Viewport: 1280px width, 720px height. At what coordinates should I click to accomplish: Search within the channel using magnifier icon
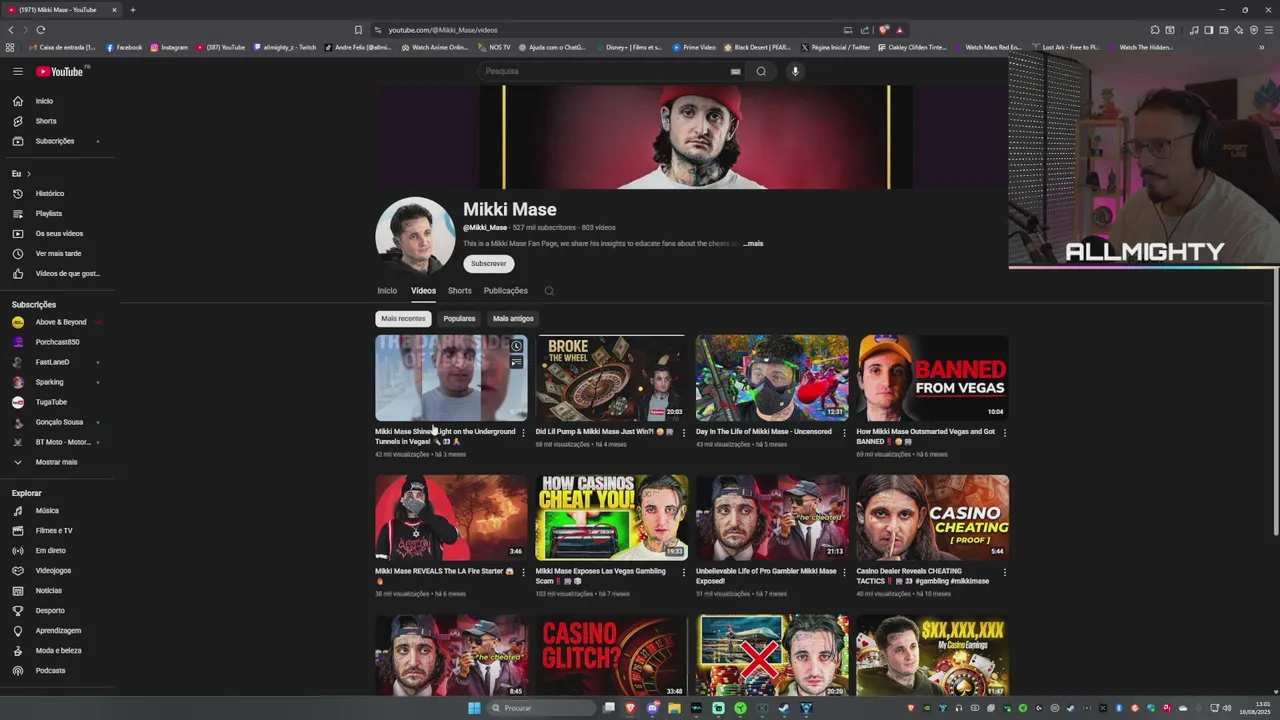pyautogui.click(x=549, y=291)
